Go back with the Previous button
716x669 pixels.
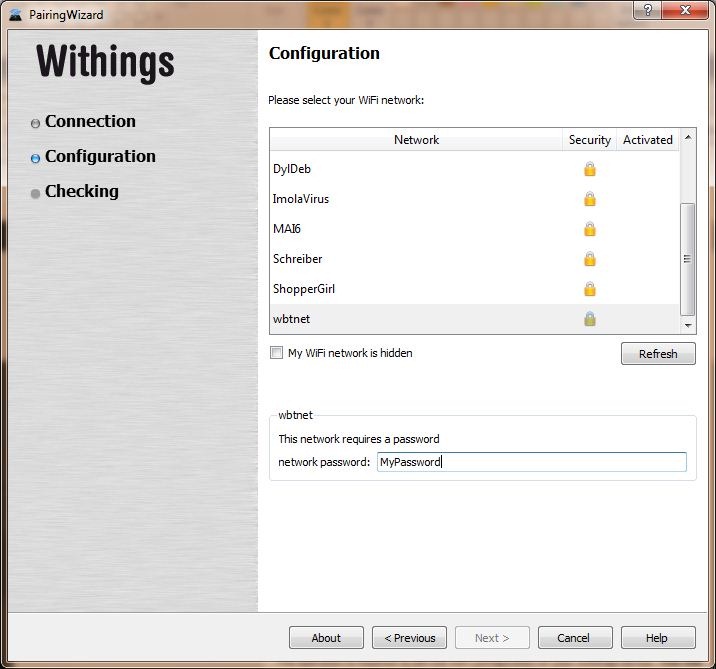pyautogui.click(x=410, y=637)
